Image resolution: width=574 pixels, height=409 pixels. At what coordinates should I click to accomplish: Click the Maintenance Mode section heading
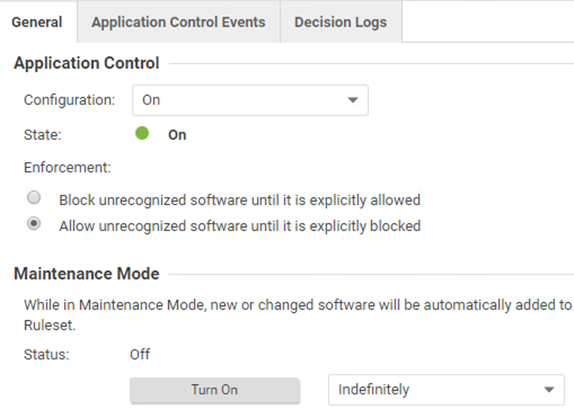[86, 274]
